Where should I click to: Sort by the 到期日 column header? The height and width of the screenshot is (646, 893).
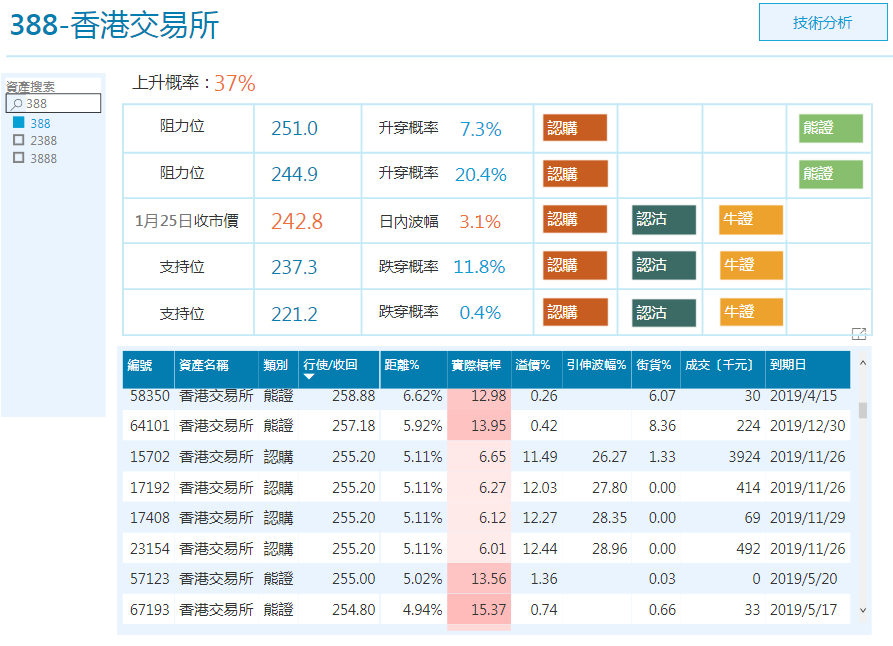(x=807, y=369)
